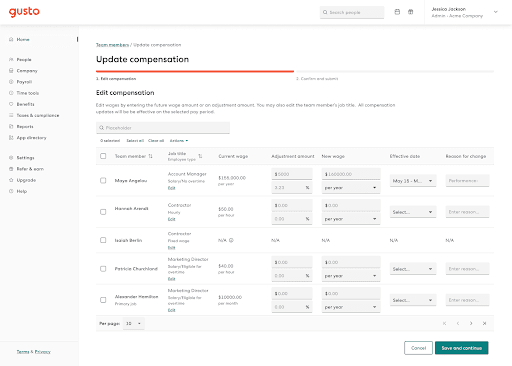The height and width of the screenshot is (366, 512).
Task: Sort by Team member column arrows
Action: (151, 156)
